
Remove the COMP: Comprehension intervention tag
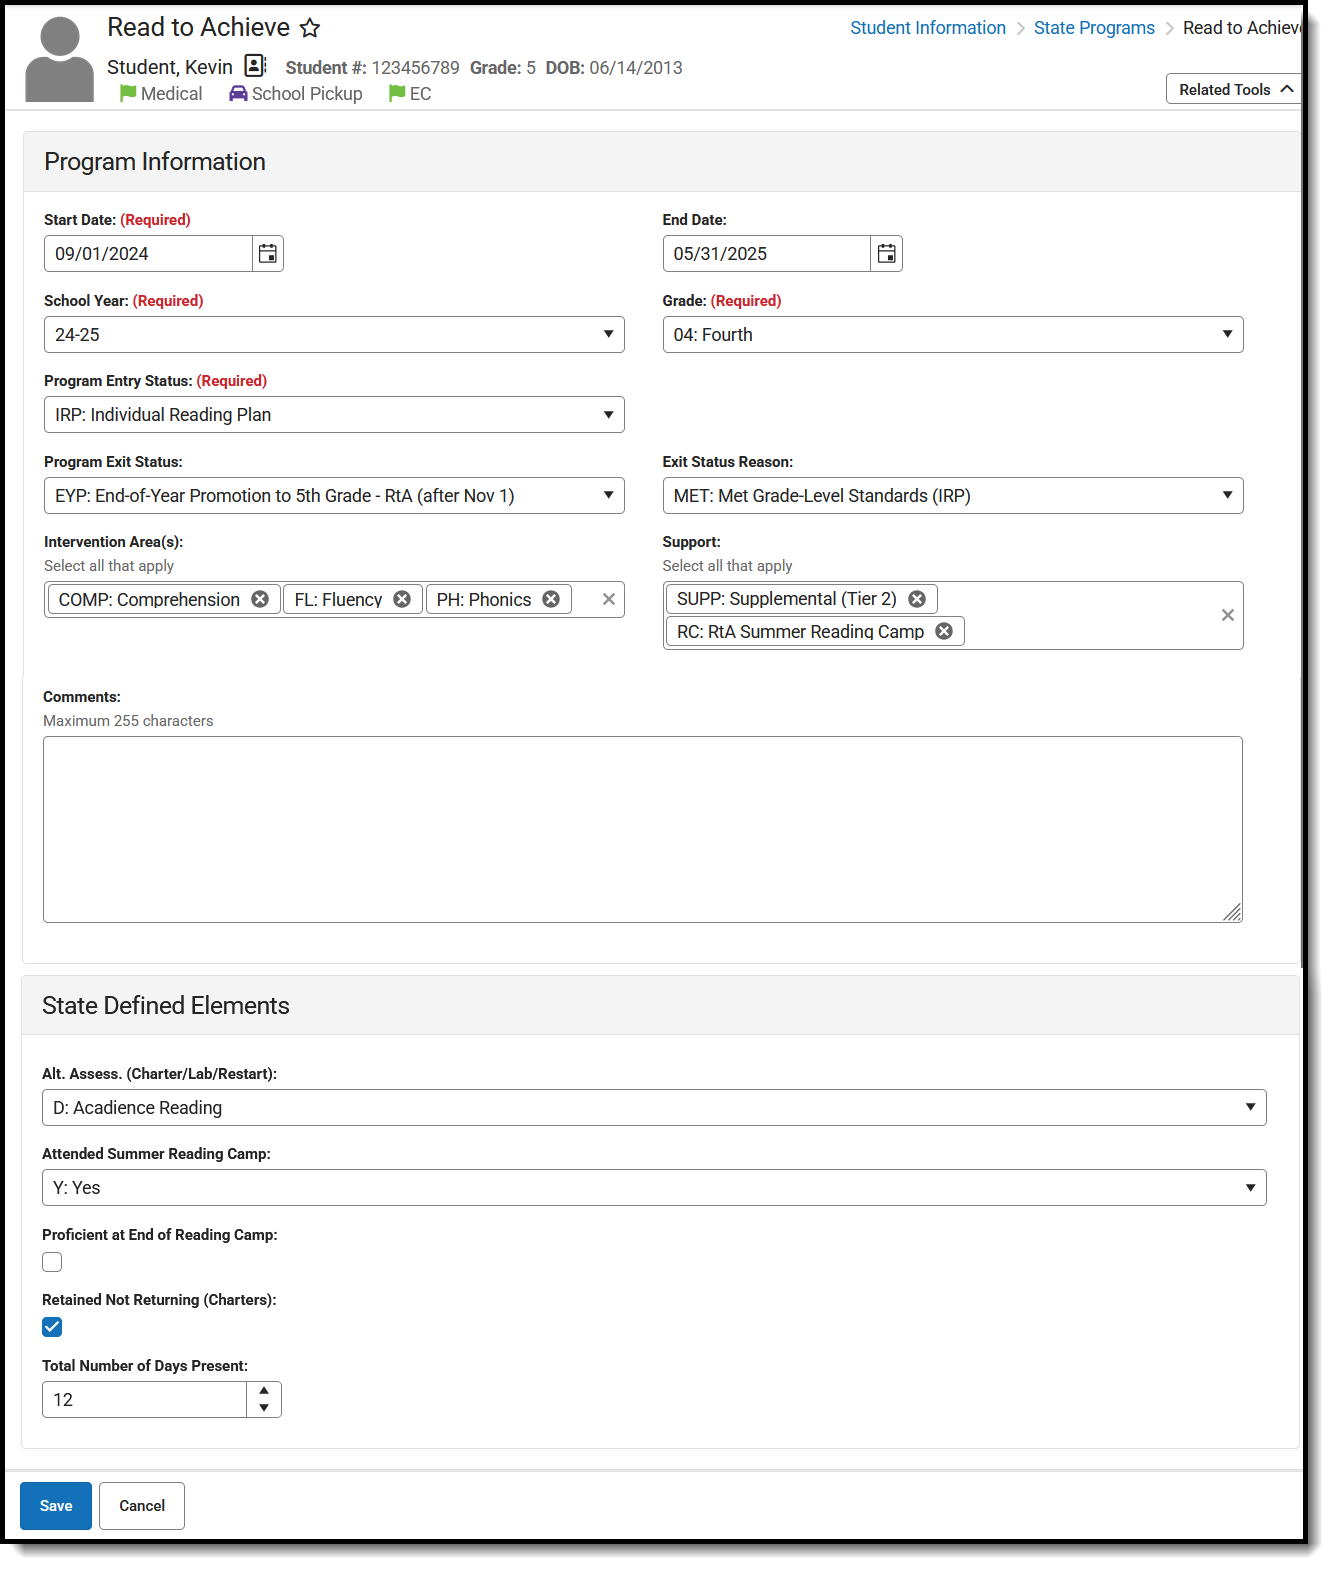pyautogui.click(x=260, y=600)
